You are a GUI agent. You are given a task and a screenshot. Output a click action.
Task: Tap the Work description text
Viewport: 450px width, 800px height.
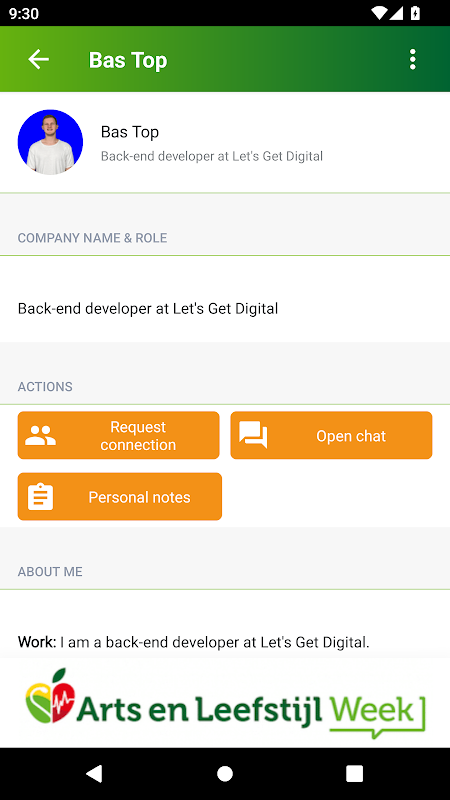193,642
